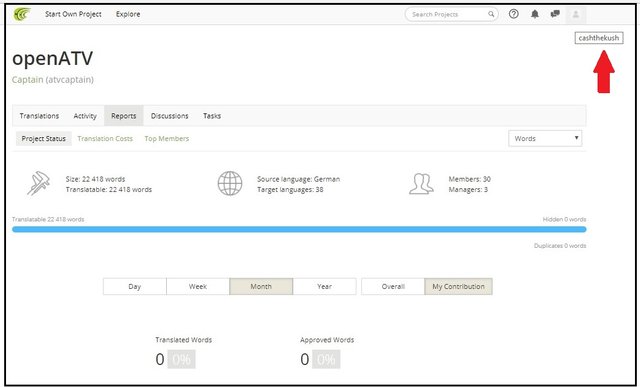The image size is (640, 387).
Task: Select the Month period toggle
Action: [x=261, y=287]
